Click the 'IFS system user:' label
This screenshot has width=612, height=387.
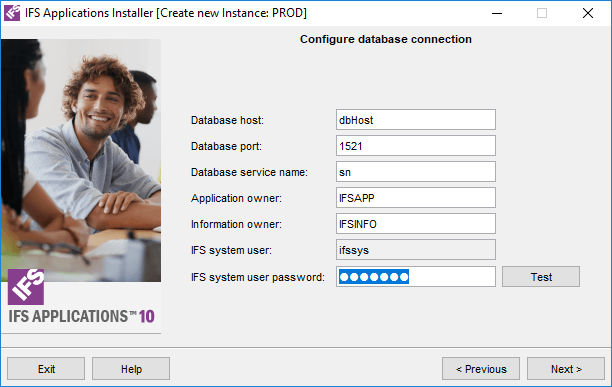pyautogui.click(x=231, y=250)
